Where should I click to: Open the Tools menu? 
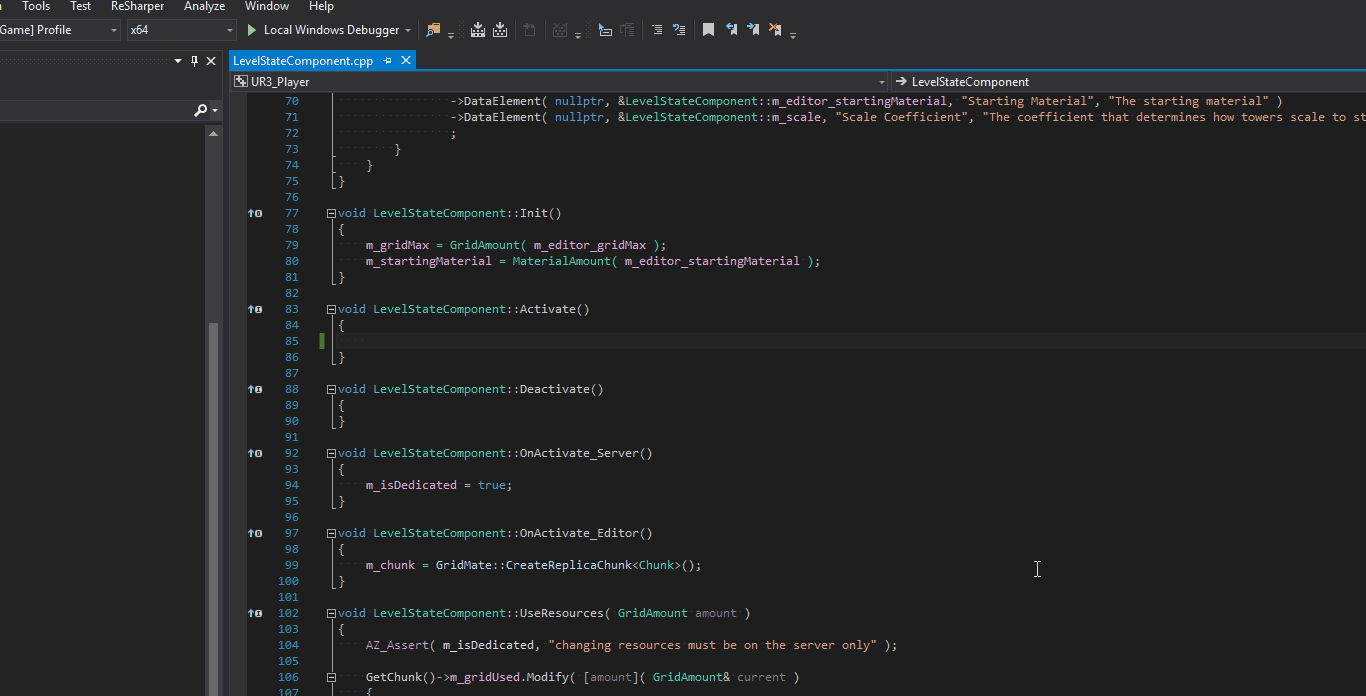coord(36,6)
